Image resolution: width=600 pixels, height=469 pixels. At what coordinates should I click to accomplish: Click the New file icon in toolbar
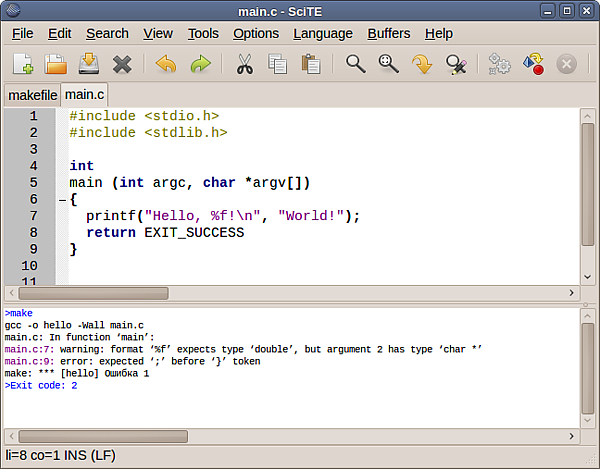23,65
